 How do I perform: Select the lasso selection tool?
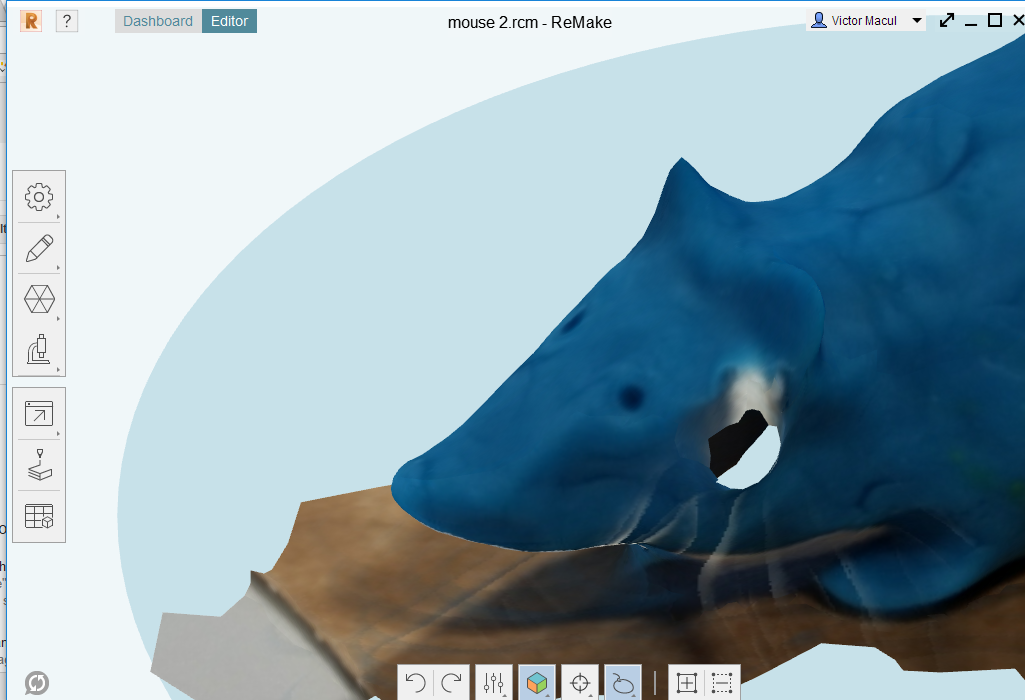click(623, 683)
